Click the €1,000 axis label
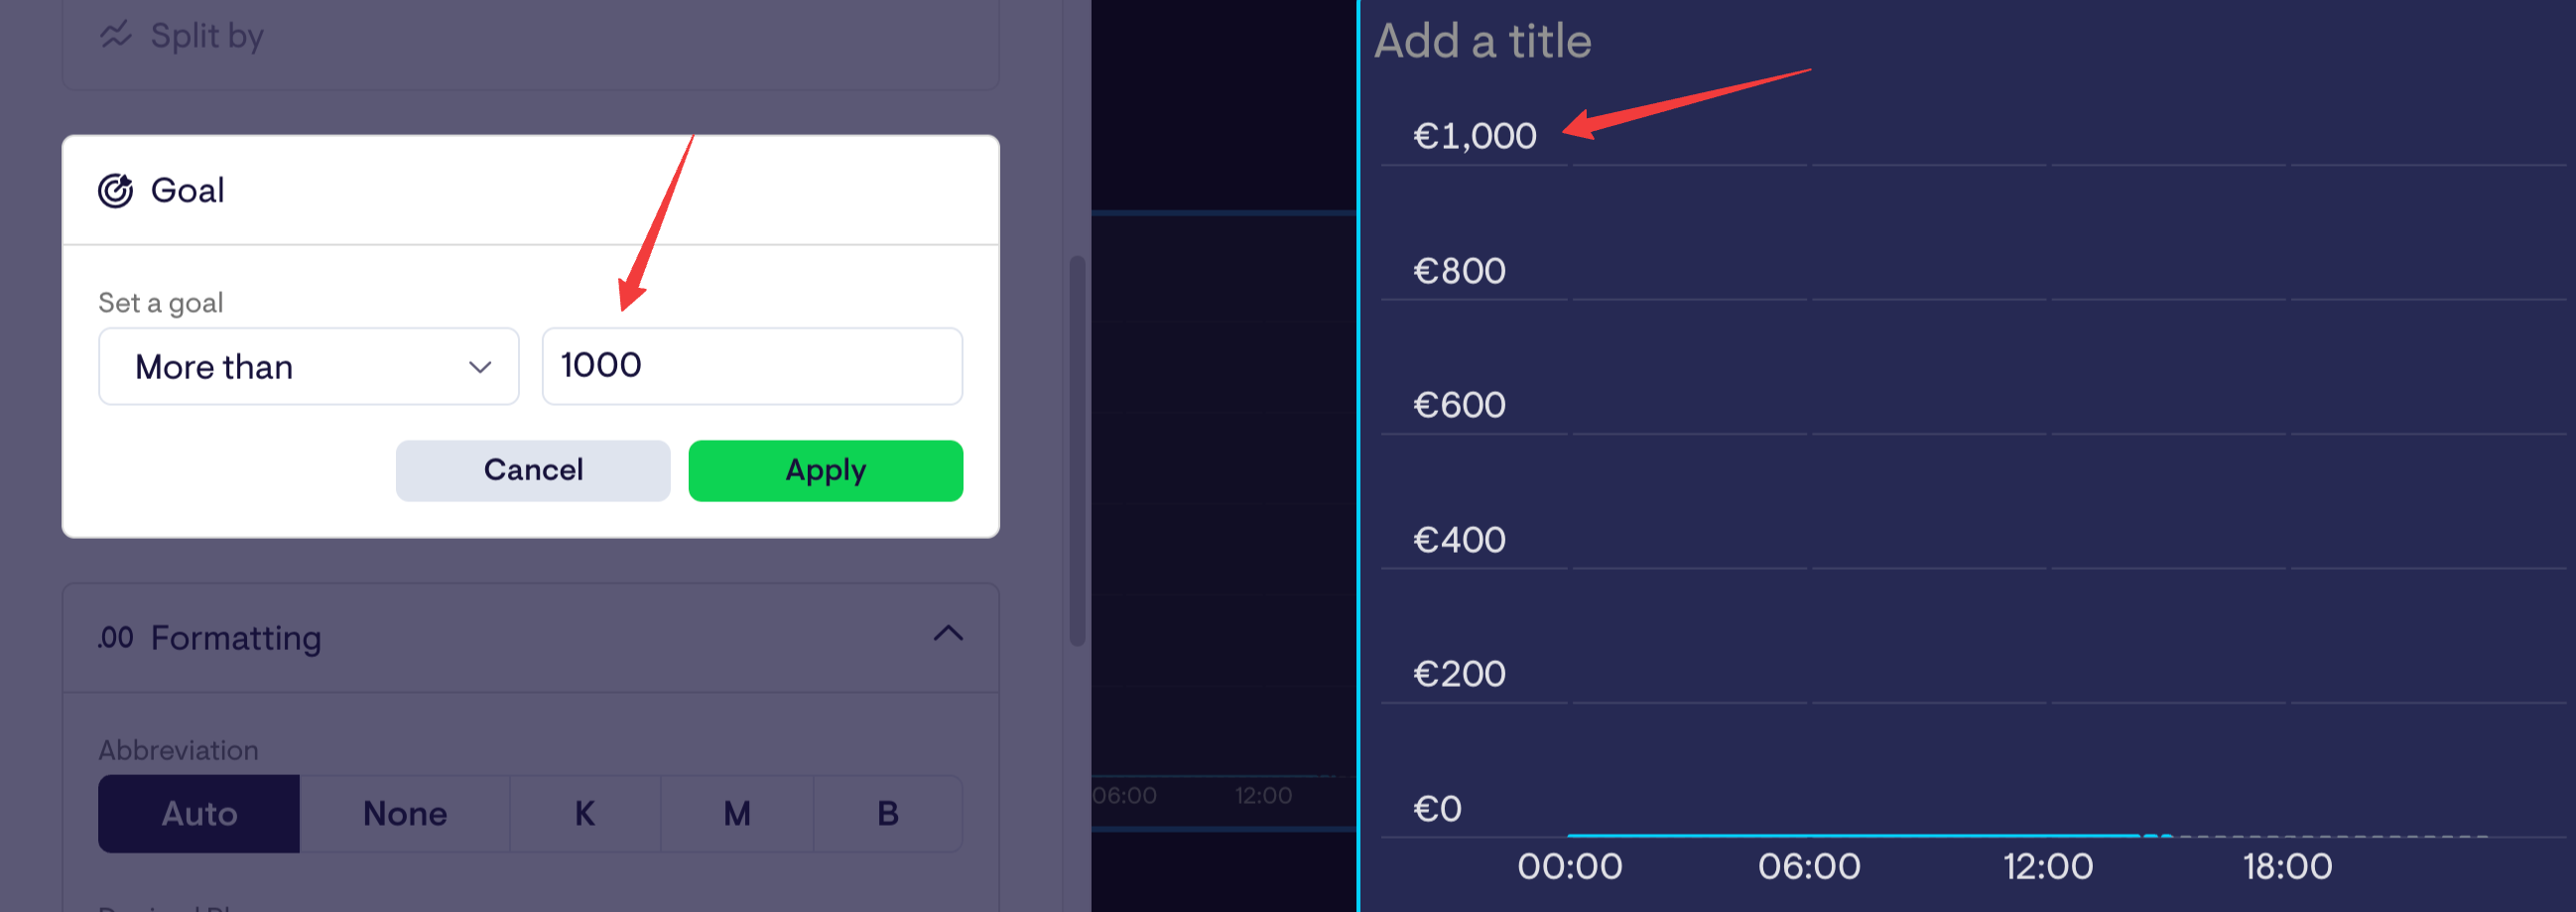2576x912 pixels. point(1474,134)
